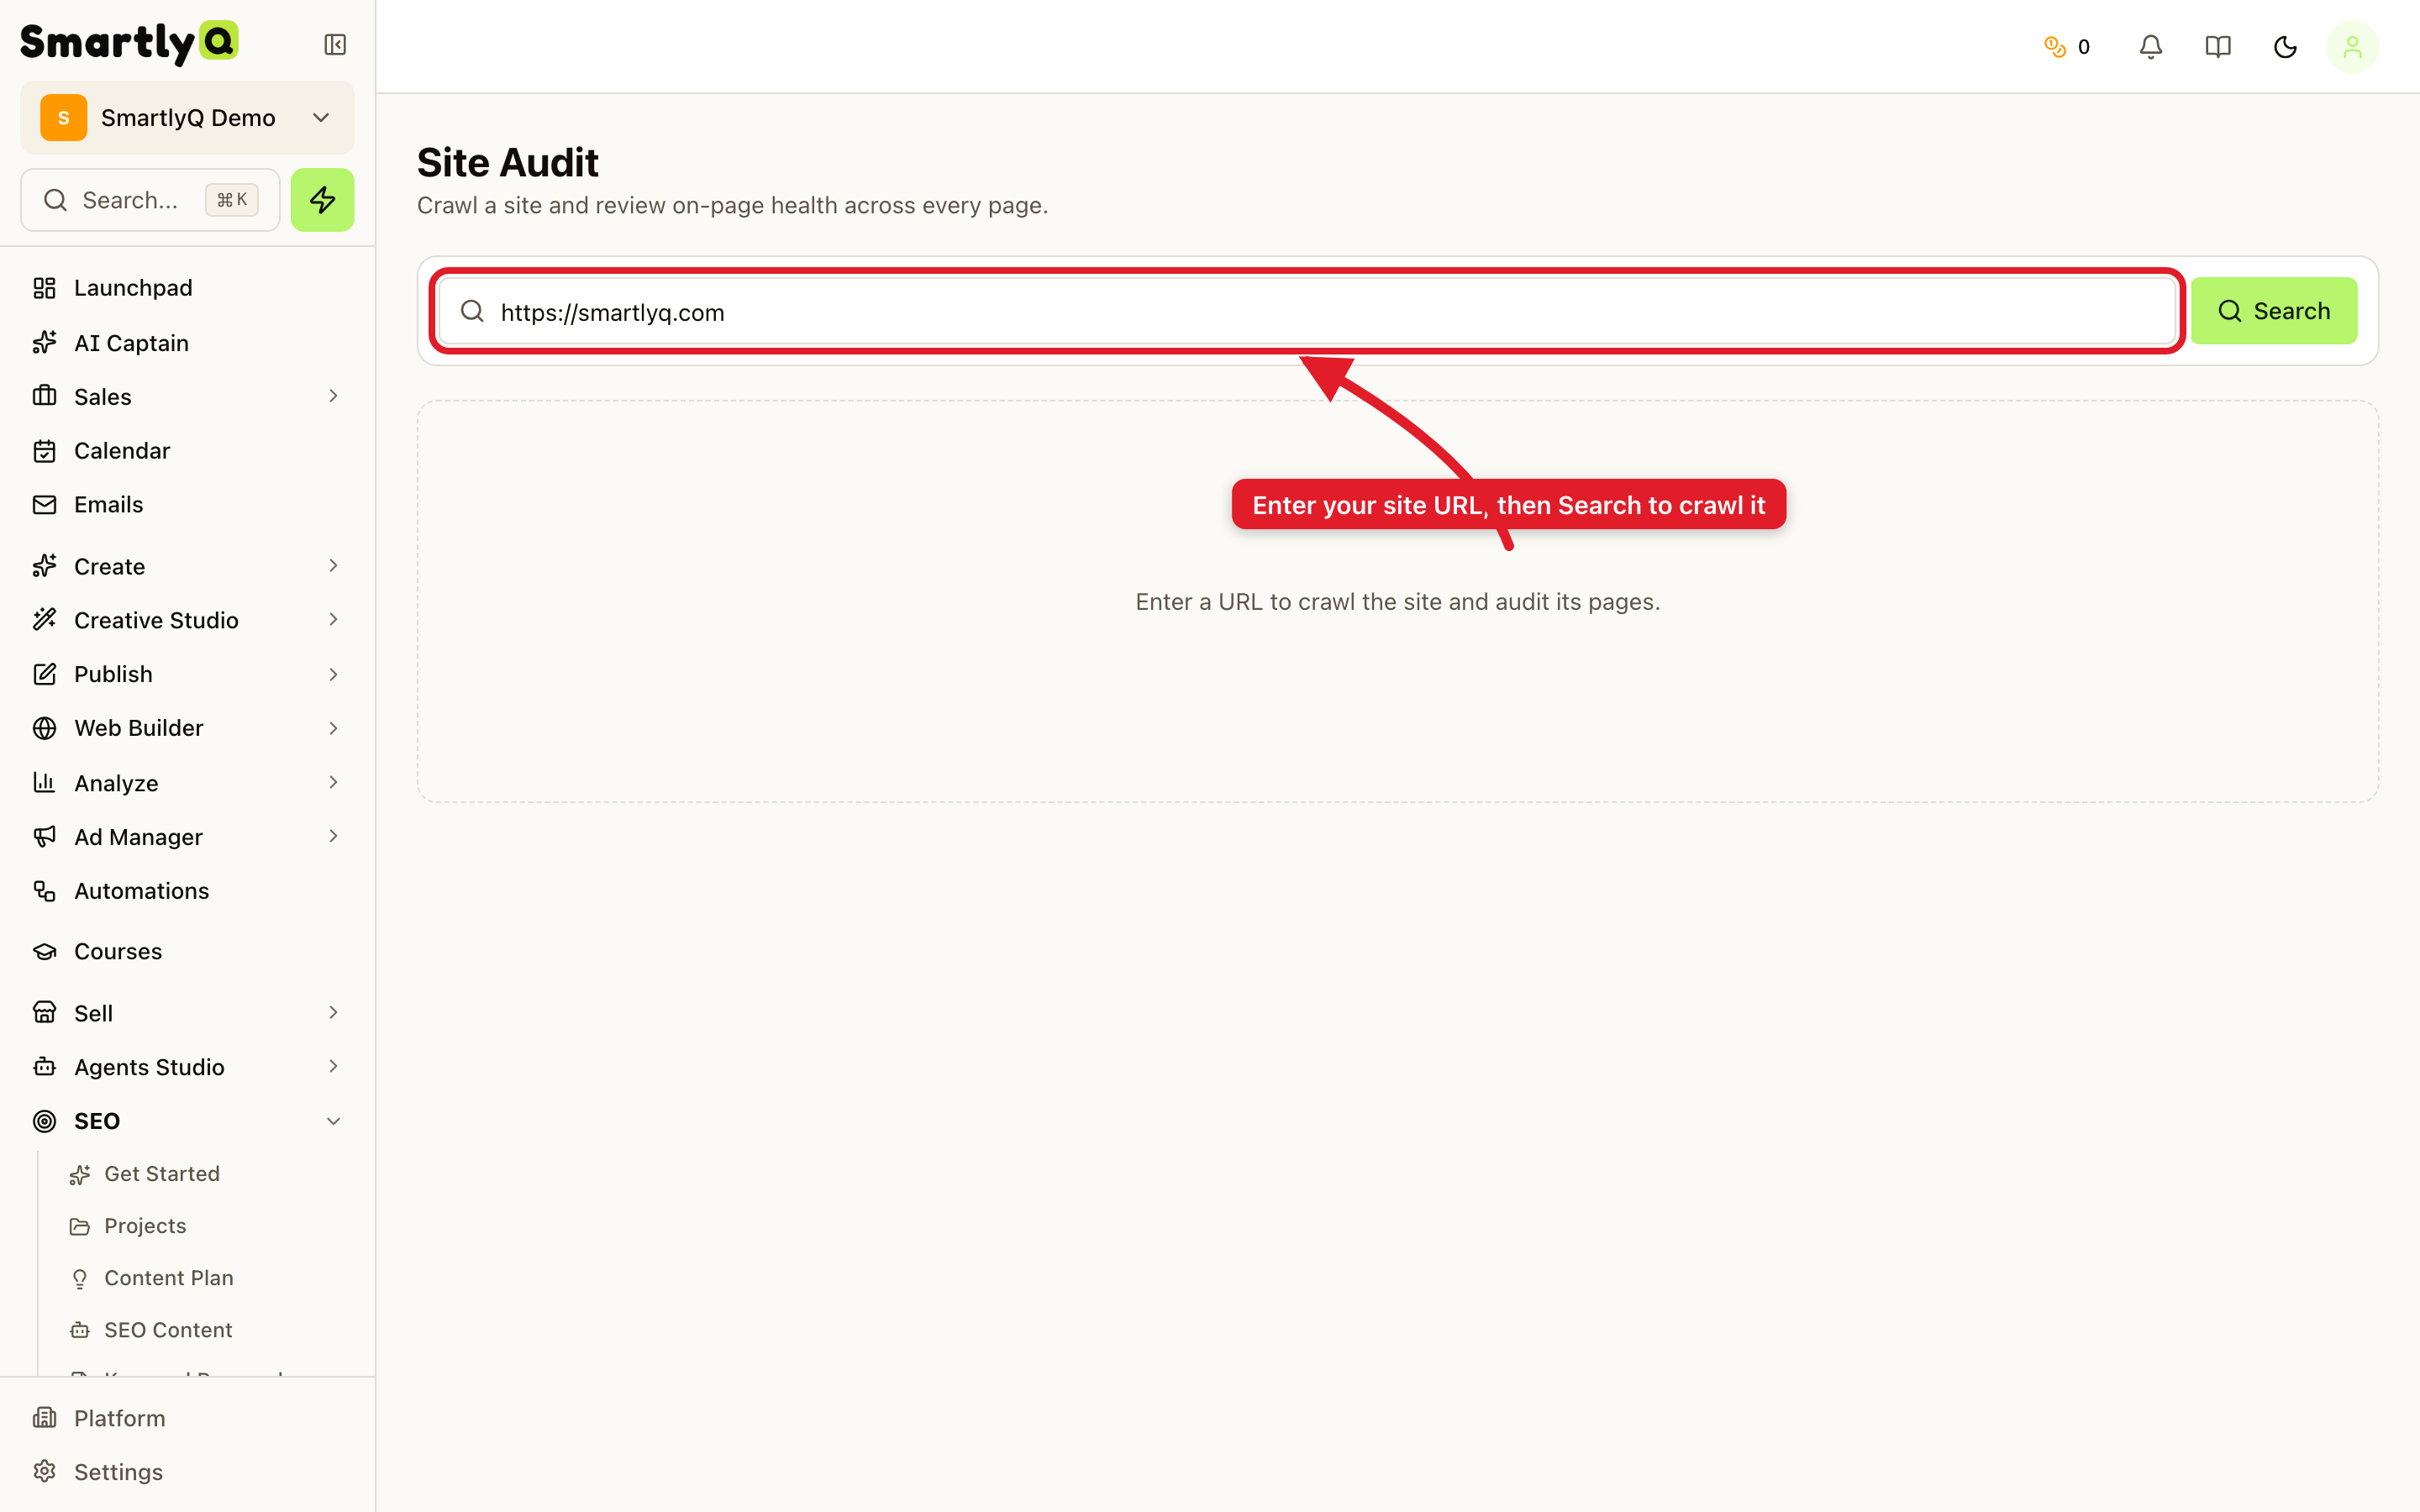Viewport: 2420px width, 1512px height.
Task: Toggle dark mode moon icon
Action: 2284,47
